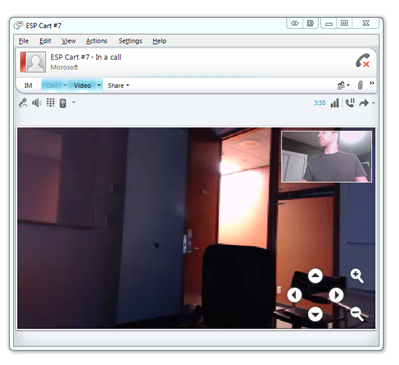Expand the Call dropdown arrow
This screenshot has width=399, height=365.
coord(65,86)
